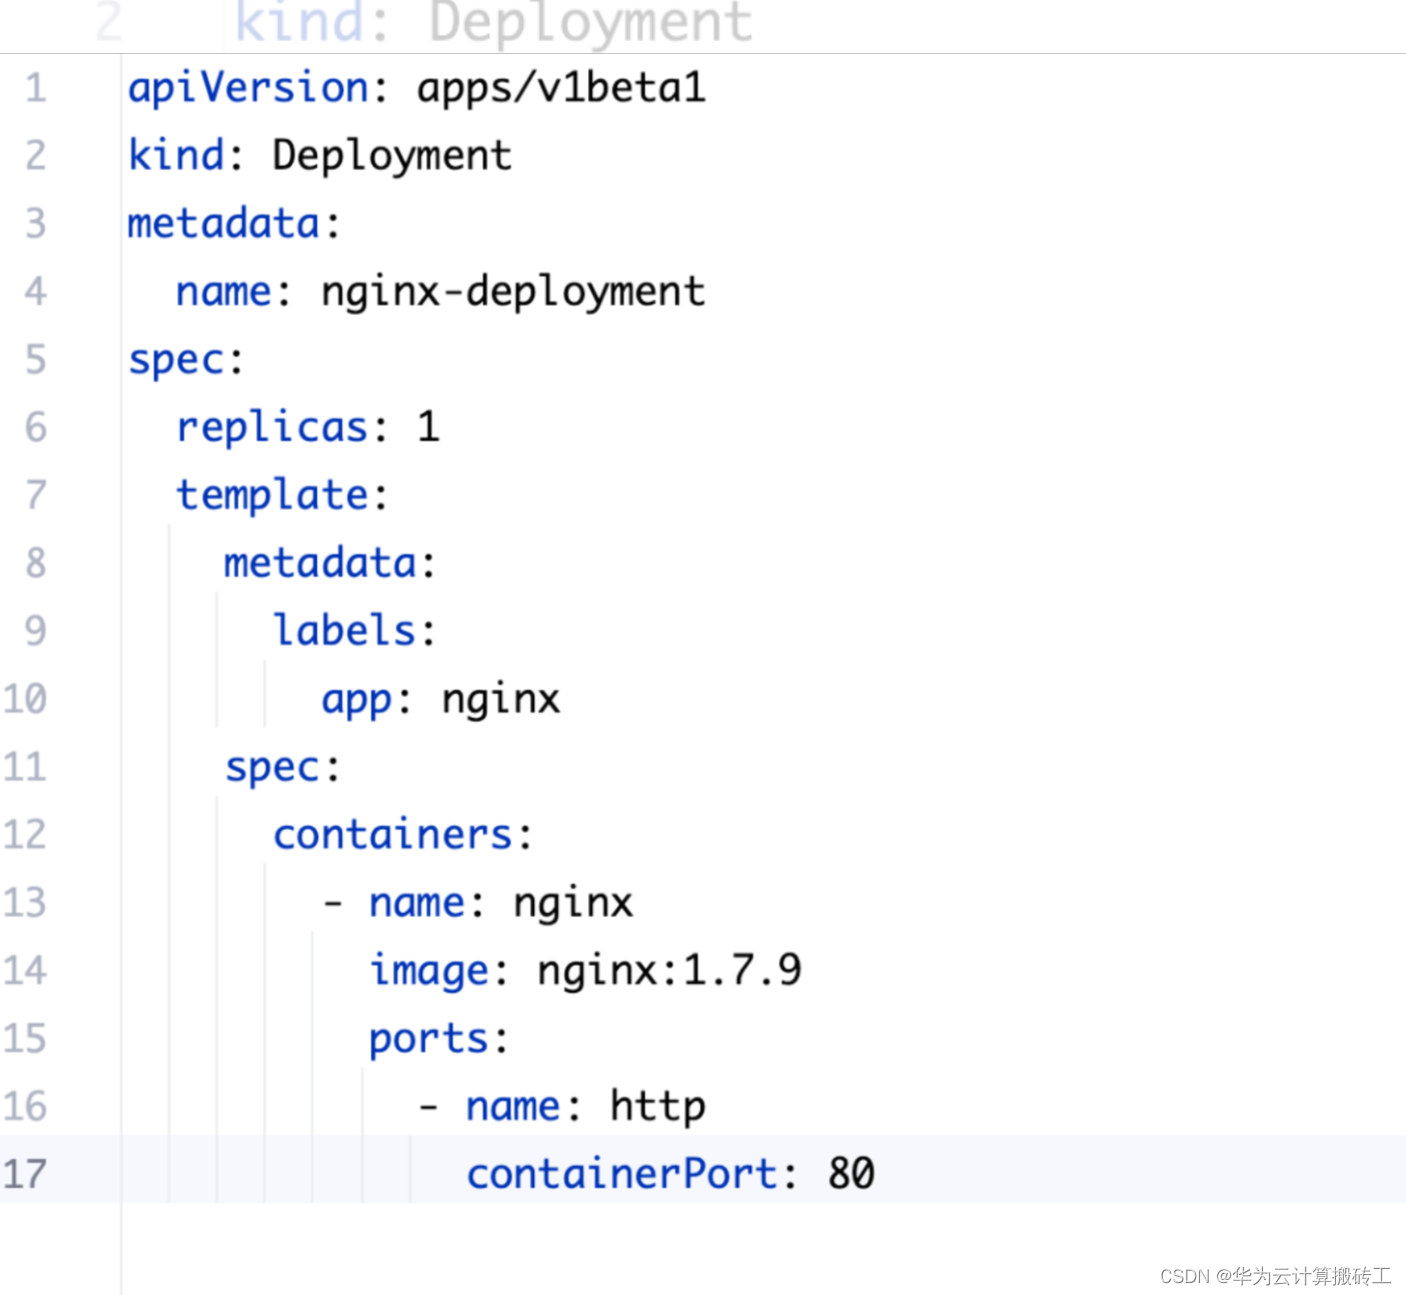Click line number 15 in the gutter
Image resolution: width=1406 pixels, height=1295 pixels.
tap(25, 1039)
